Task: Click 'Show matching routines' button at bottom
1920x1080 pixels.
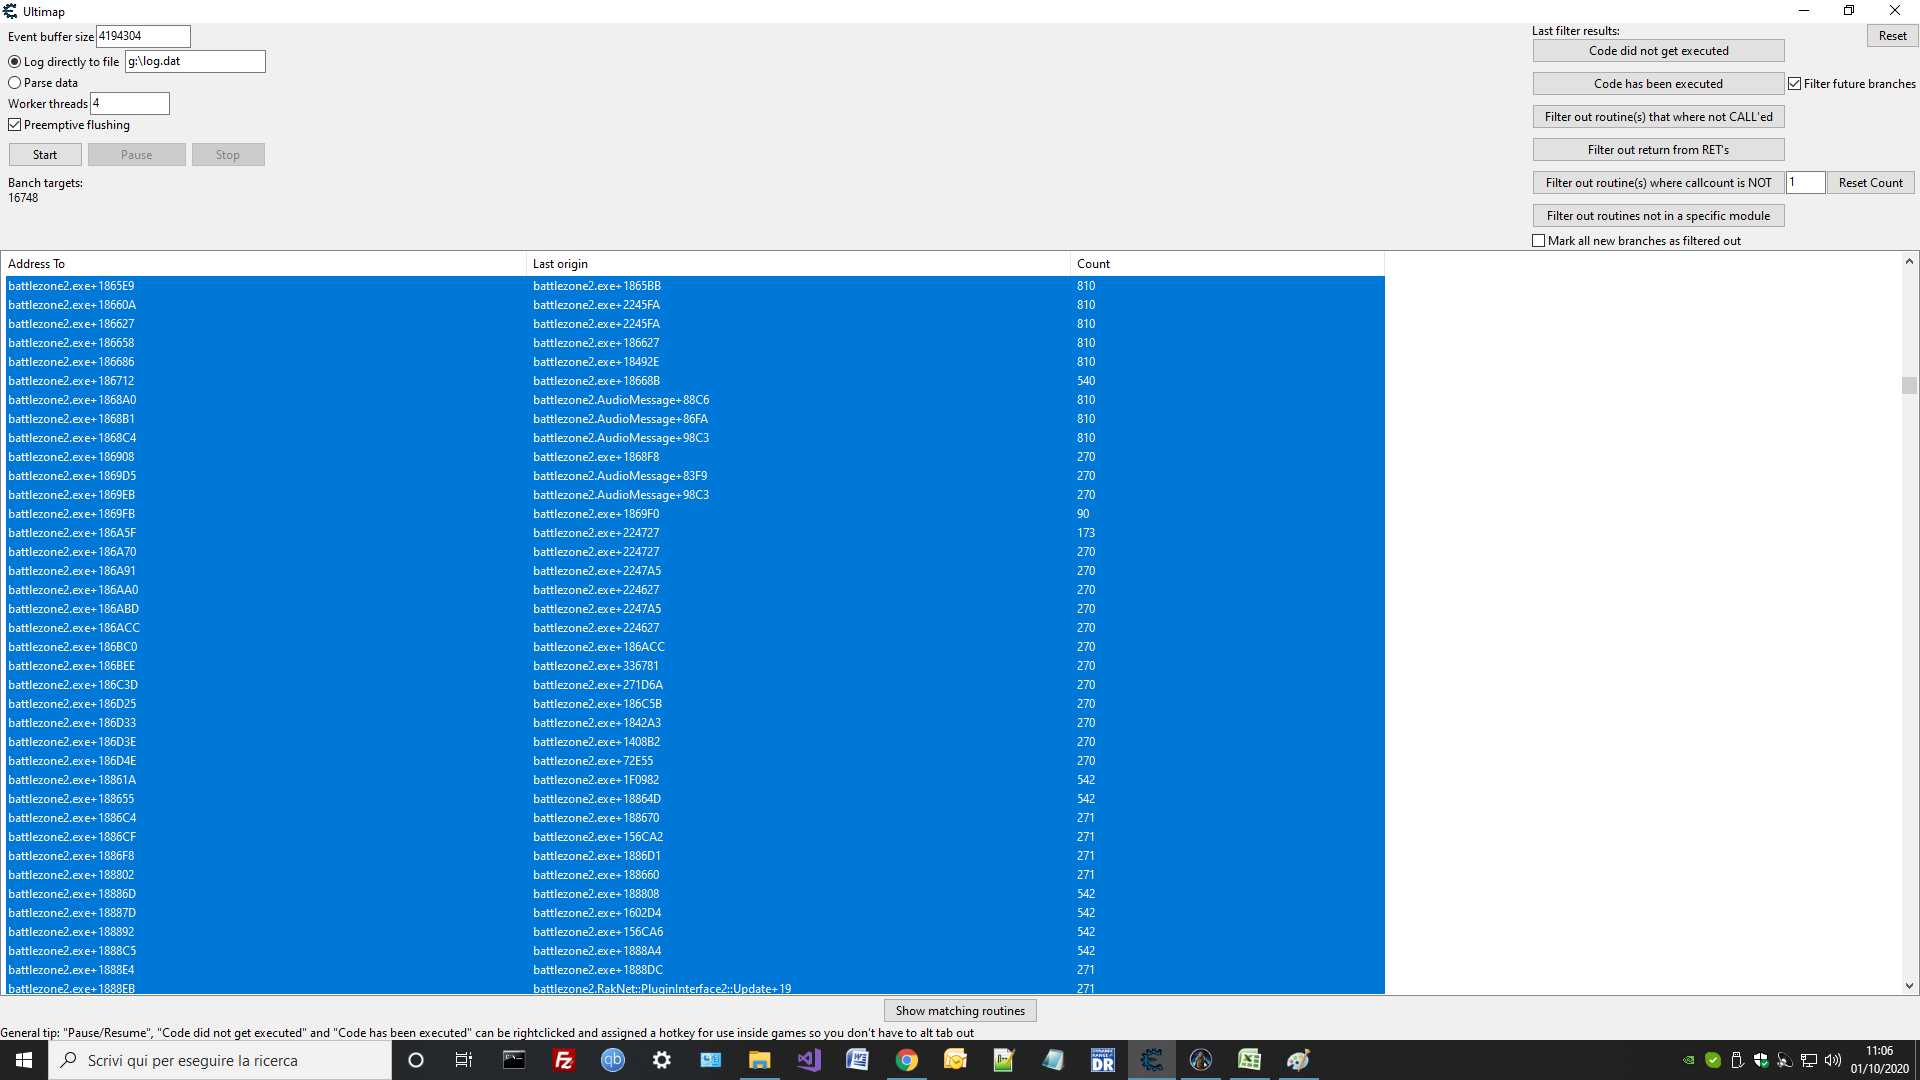Action: pos(959,1010)
